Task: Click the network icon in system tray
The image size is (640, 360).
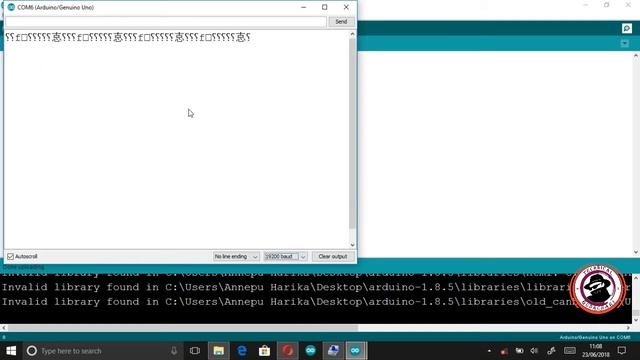Action: [551, 351]
